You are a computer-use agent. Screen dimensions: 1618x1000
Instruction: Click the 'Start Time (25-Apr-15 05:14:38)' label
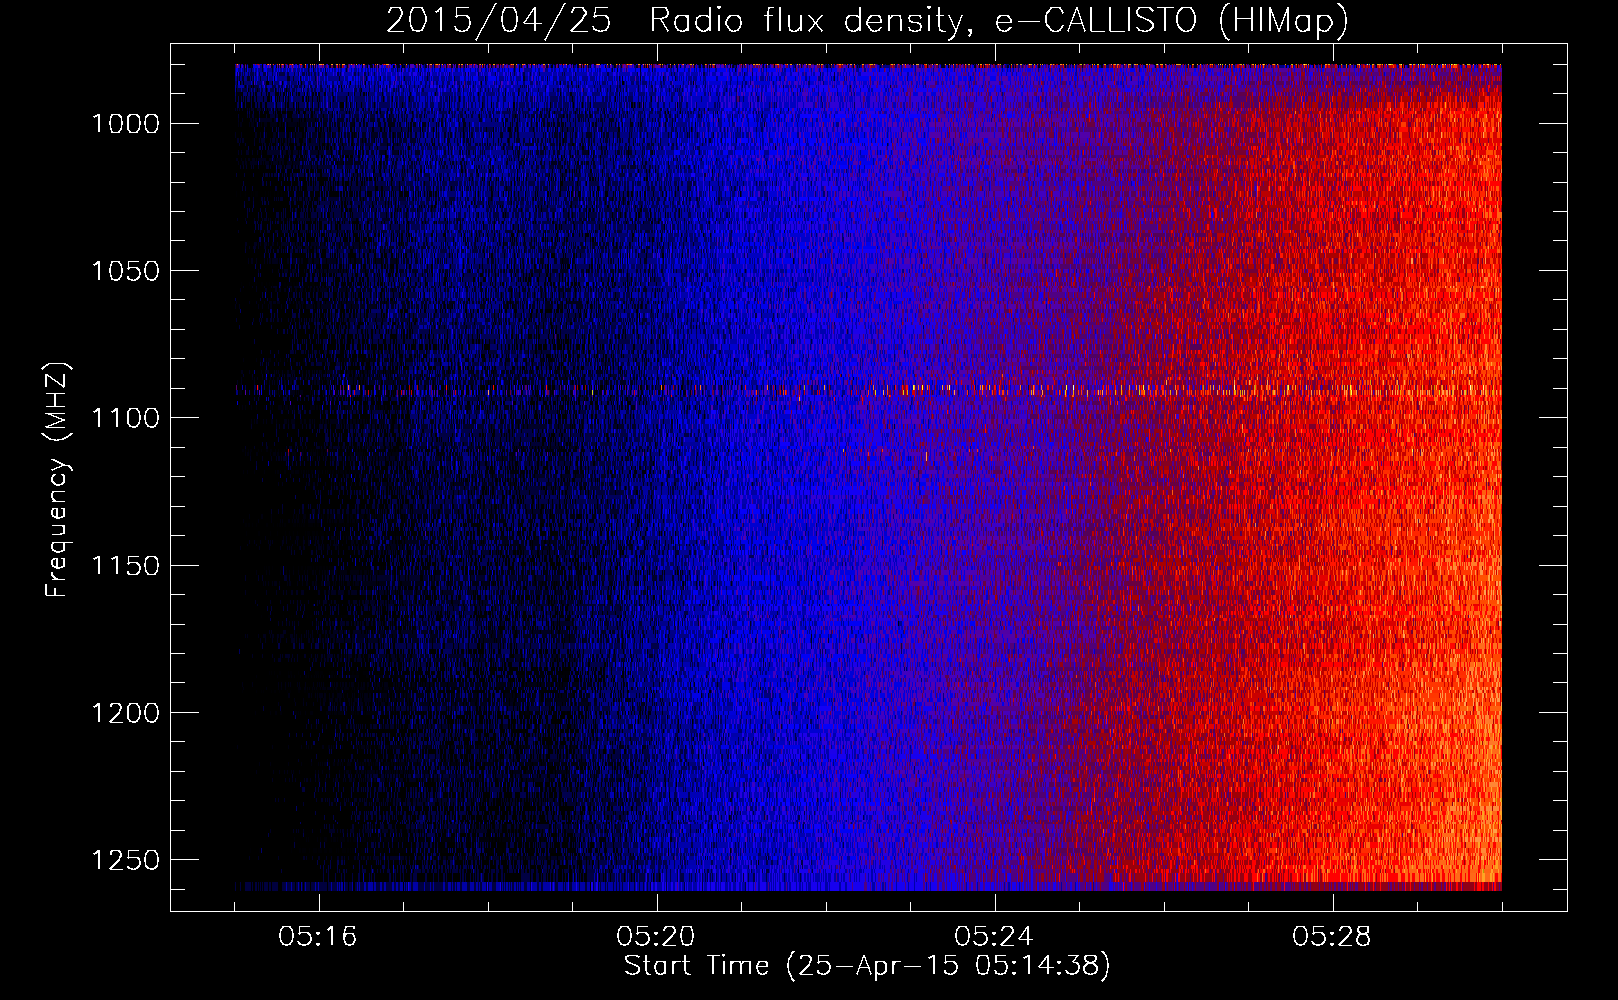click(867, 966)
